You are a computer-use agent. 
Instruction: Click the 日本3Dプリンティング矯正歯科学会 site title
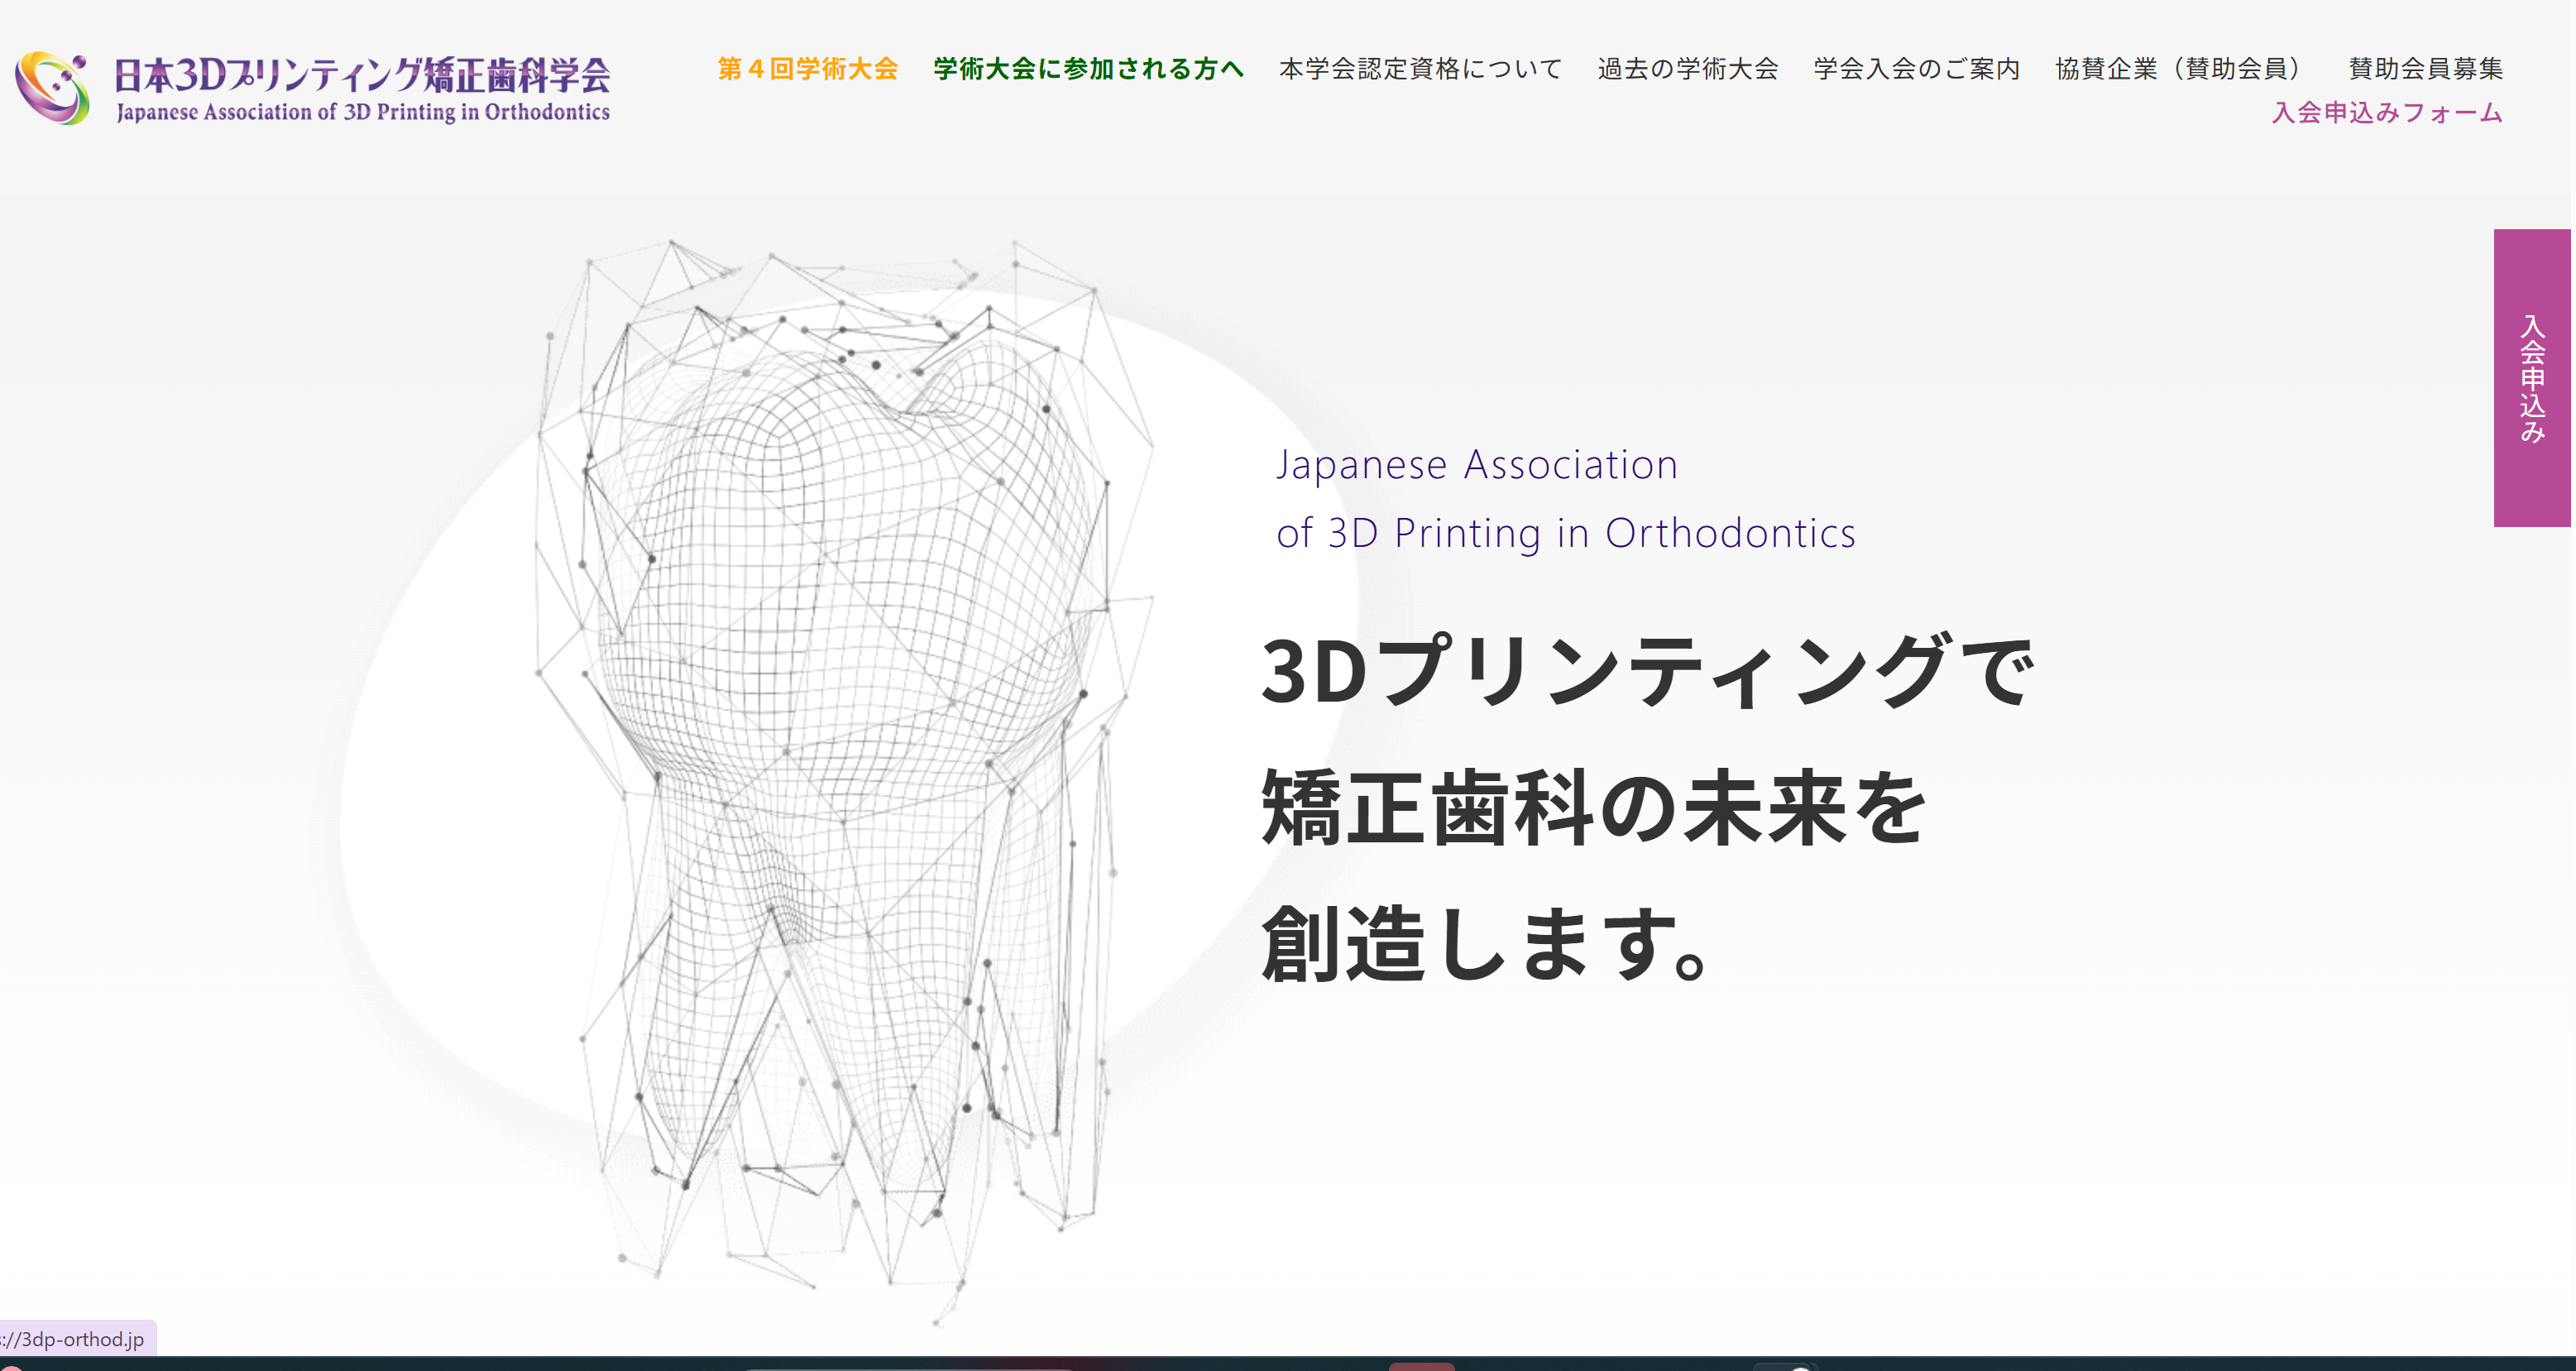coord(362,74)
